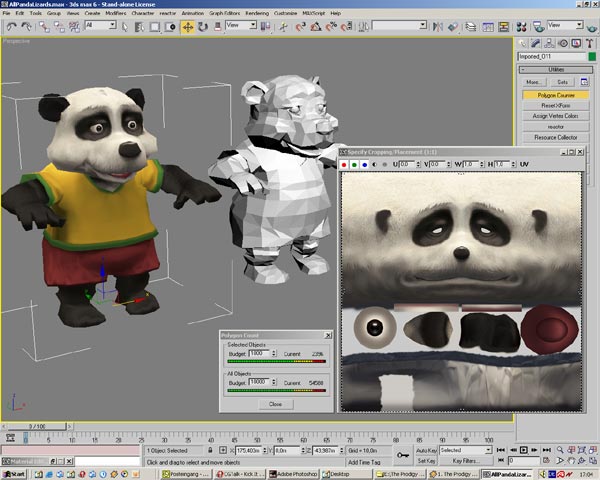The height and width of the screenshot is (480, 600).
Task: Click the Polygon Counter utility button
Action: tap(556, 95)
